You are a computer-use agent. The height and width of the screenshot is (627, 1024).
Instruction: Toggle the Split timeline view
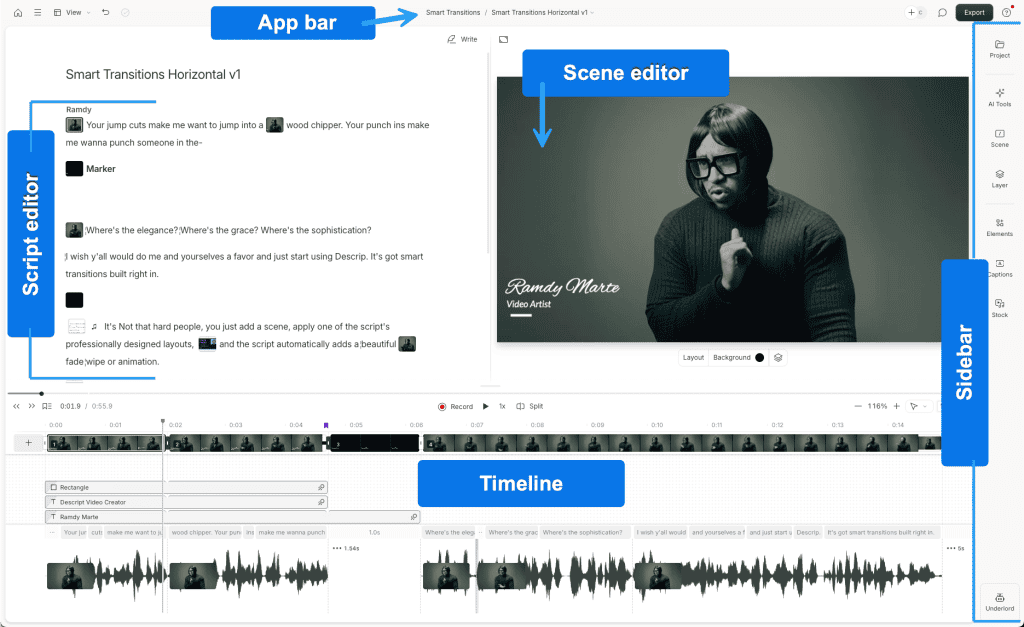(x=530, y=407)
